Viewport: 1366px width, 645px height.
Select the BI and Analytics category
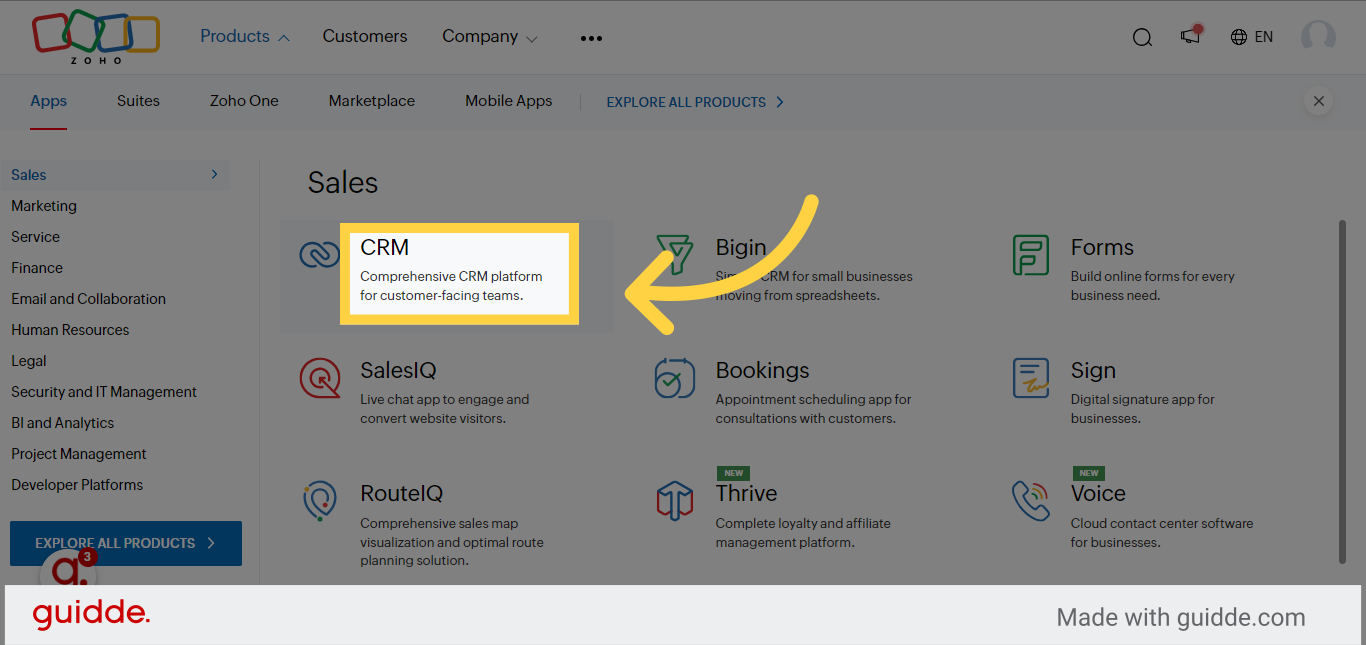(x=62, y=422)
